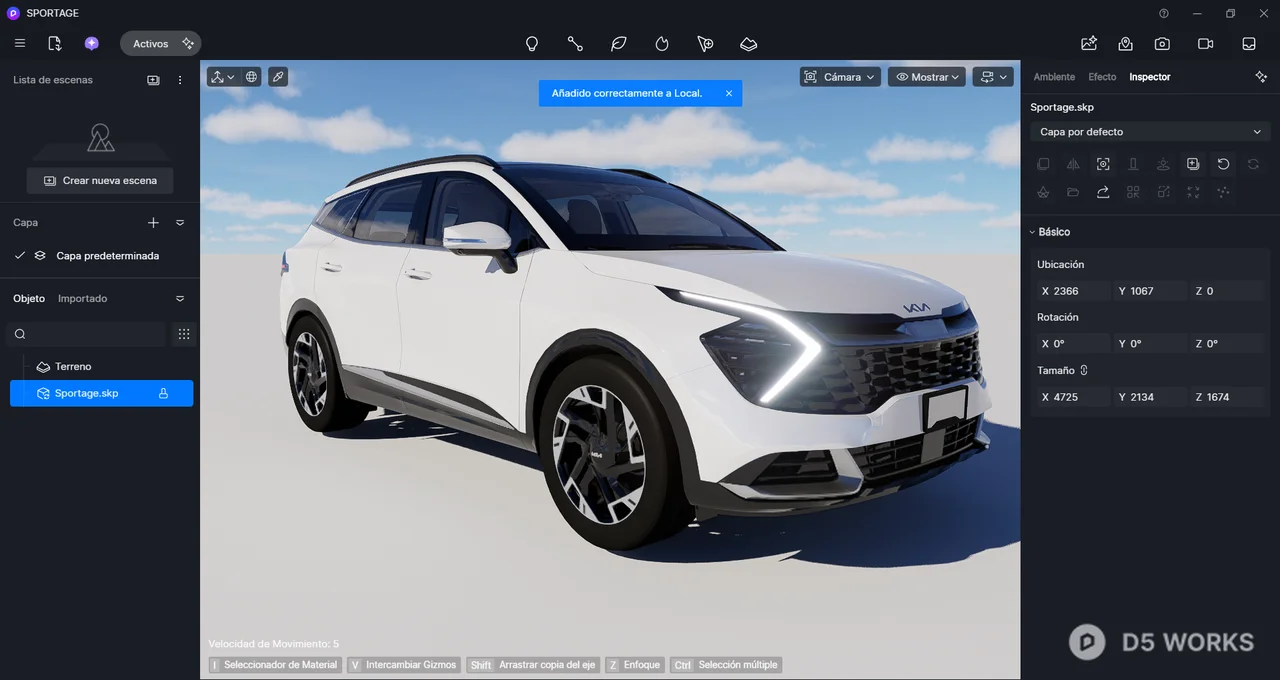The width and height of the screenshot is (1280, 680).
Task: Switch to the Objeto tab
Action: (x=29, y=299)
